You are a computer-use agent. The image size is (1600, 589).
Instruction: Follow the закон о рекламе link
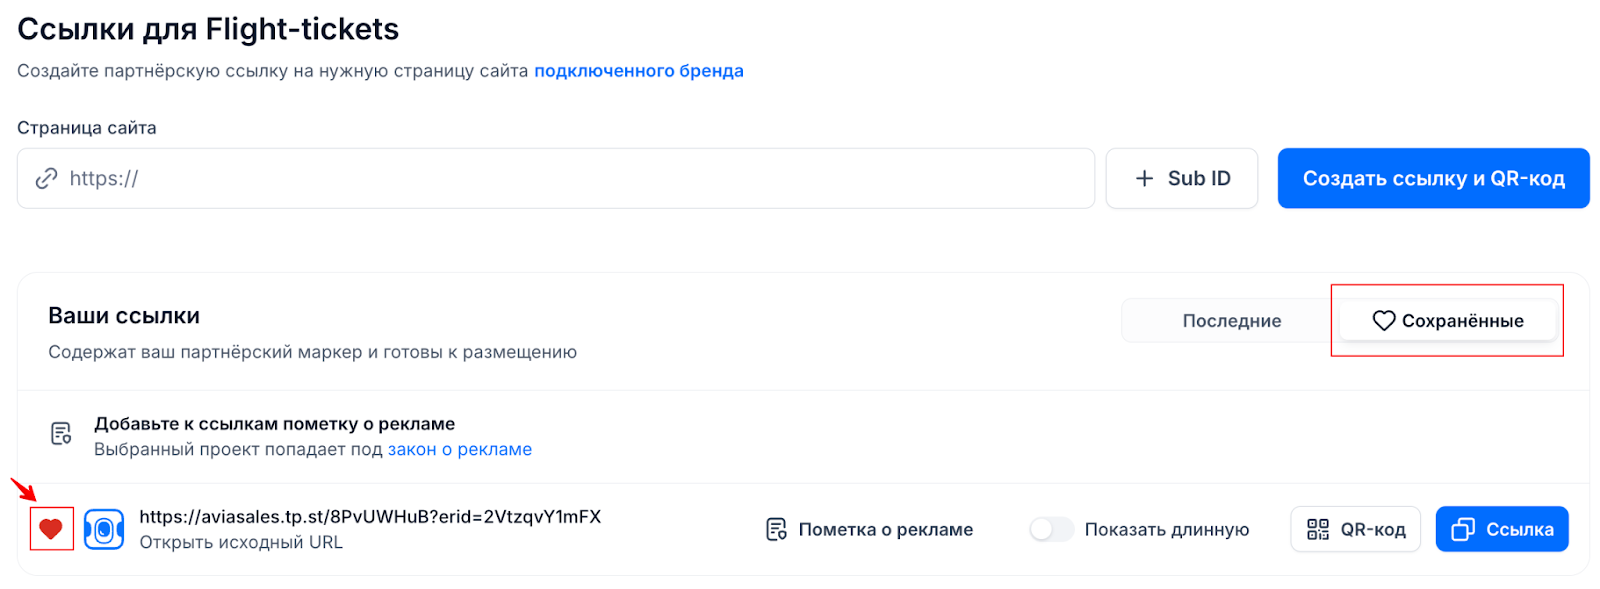(459, 450)
